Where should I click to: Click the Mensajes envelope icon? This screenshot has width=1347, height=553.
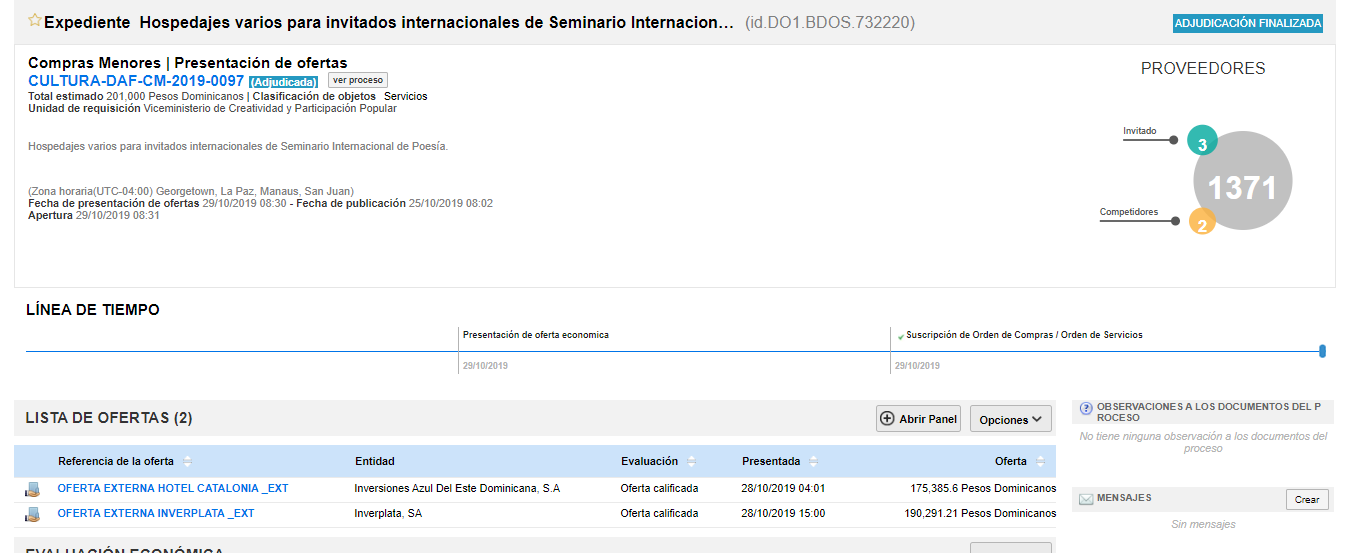pos(1086,499)
